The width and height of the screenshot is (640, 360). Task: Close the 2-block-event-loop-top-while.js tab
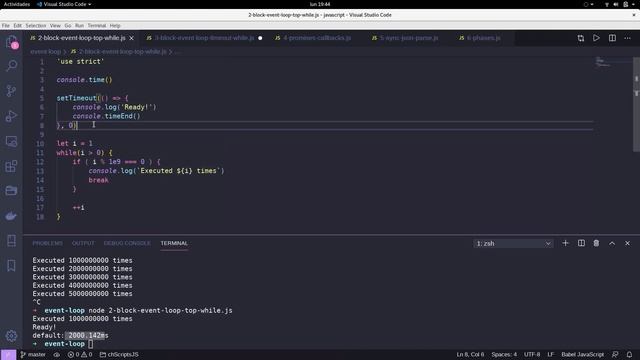click(x=131, y=38)
